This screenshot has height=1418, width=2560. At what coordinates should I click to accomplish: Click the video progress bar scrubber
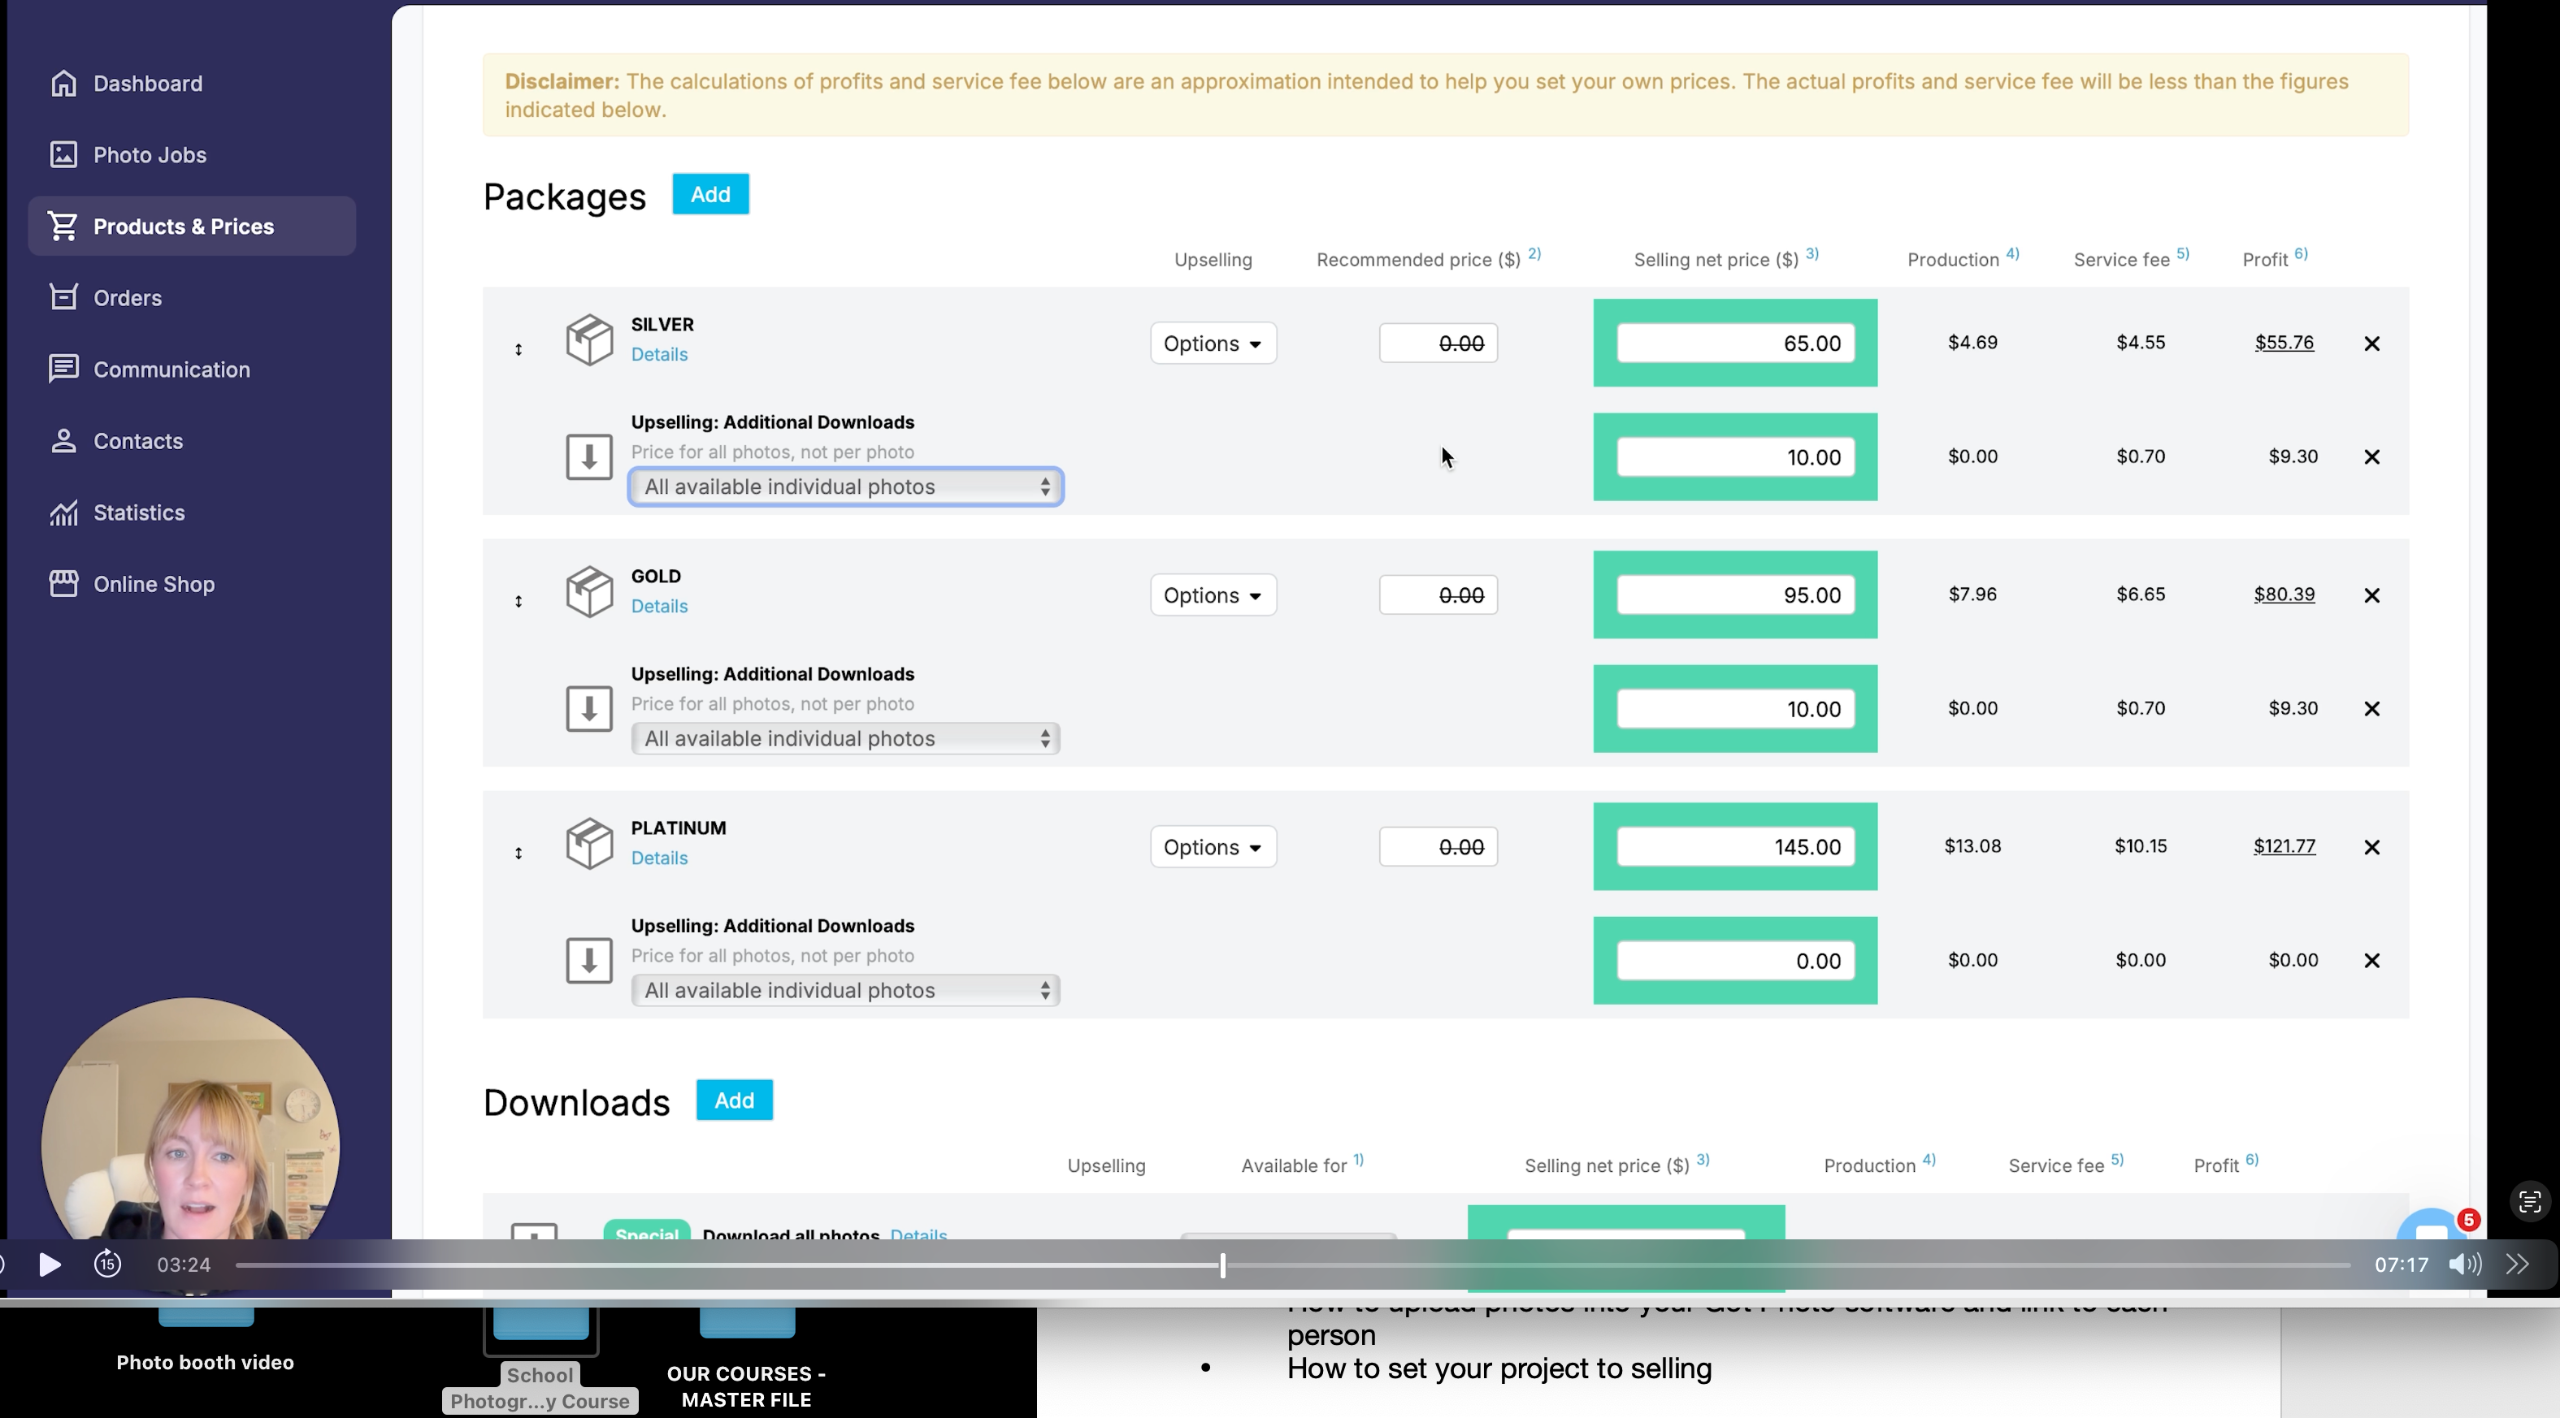point(1222,1265)
